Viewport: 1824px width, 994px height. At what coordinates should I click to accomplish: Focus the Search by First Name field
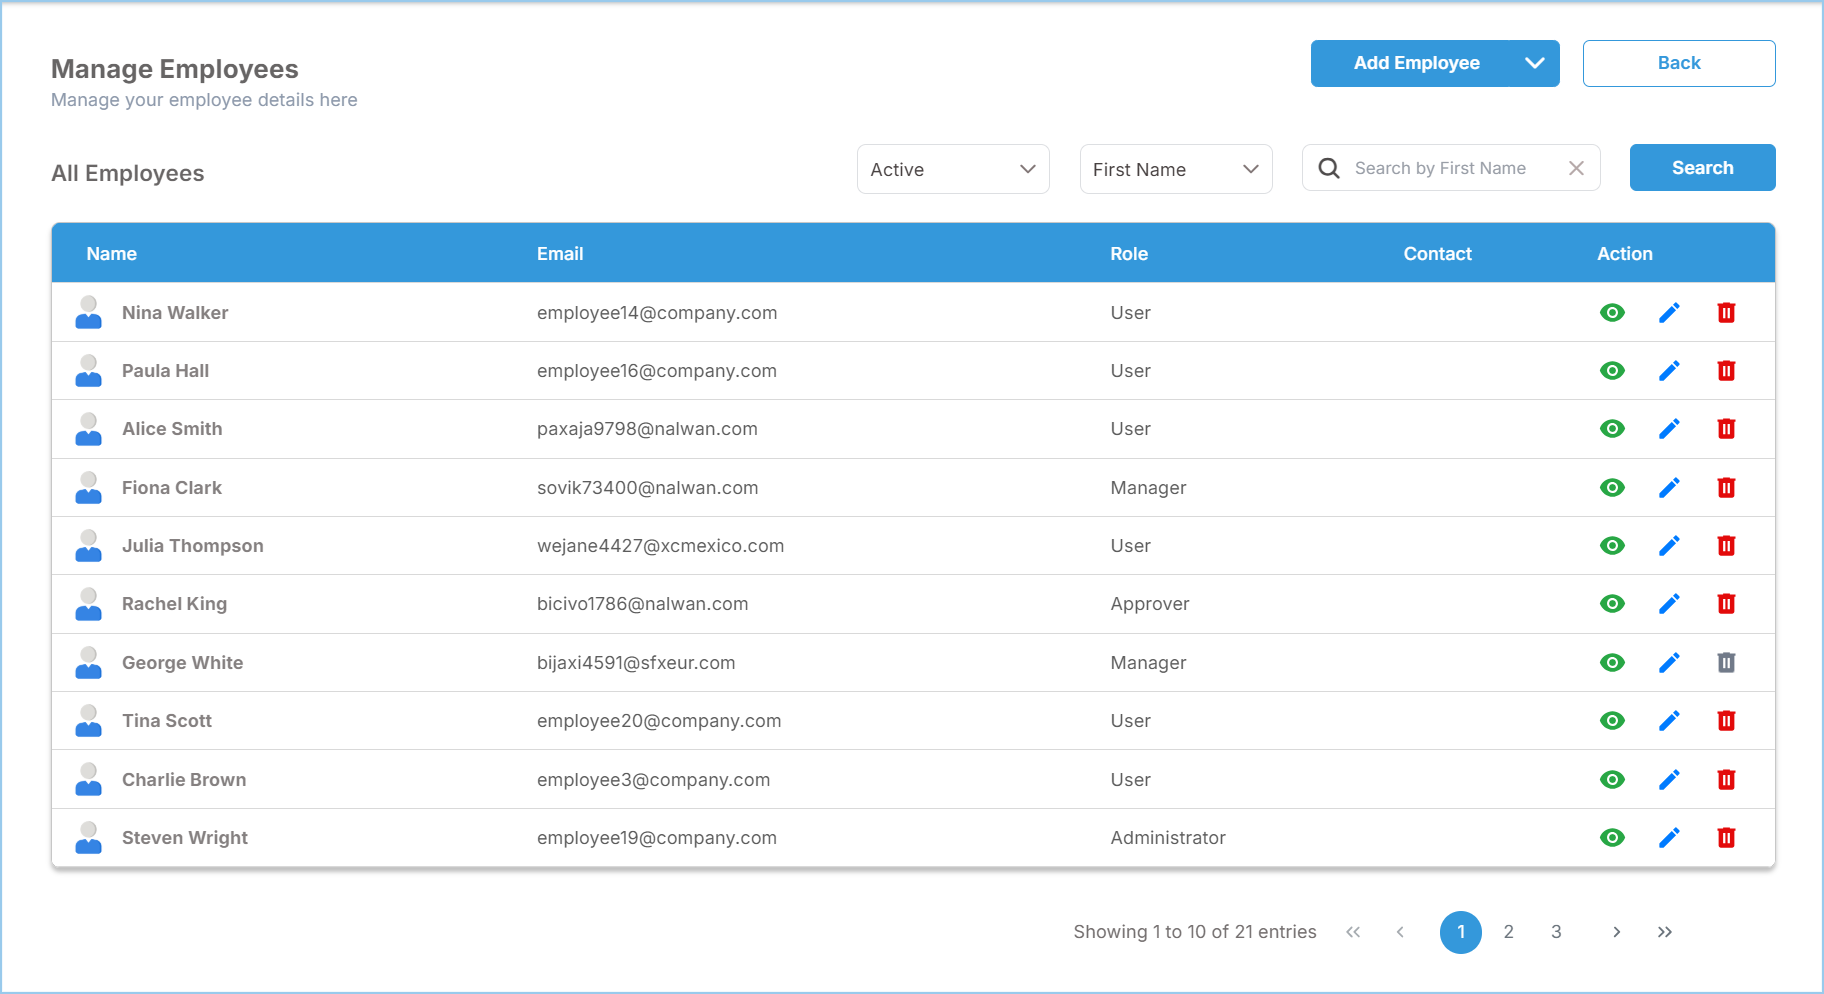(x=1451, y=168)
